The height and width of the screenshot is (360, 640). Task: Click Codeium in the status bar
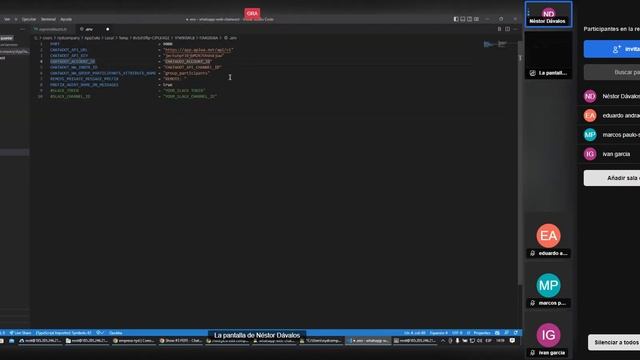pos(116,333)
